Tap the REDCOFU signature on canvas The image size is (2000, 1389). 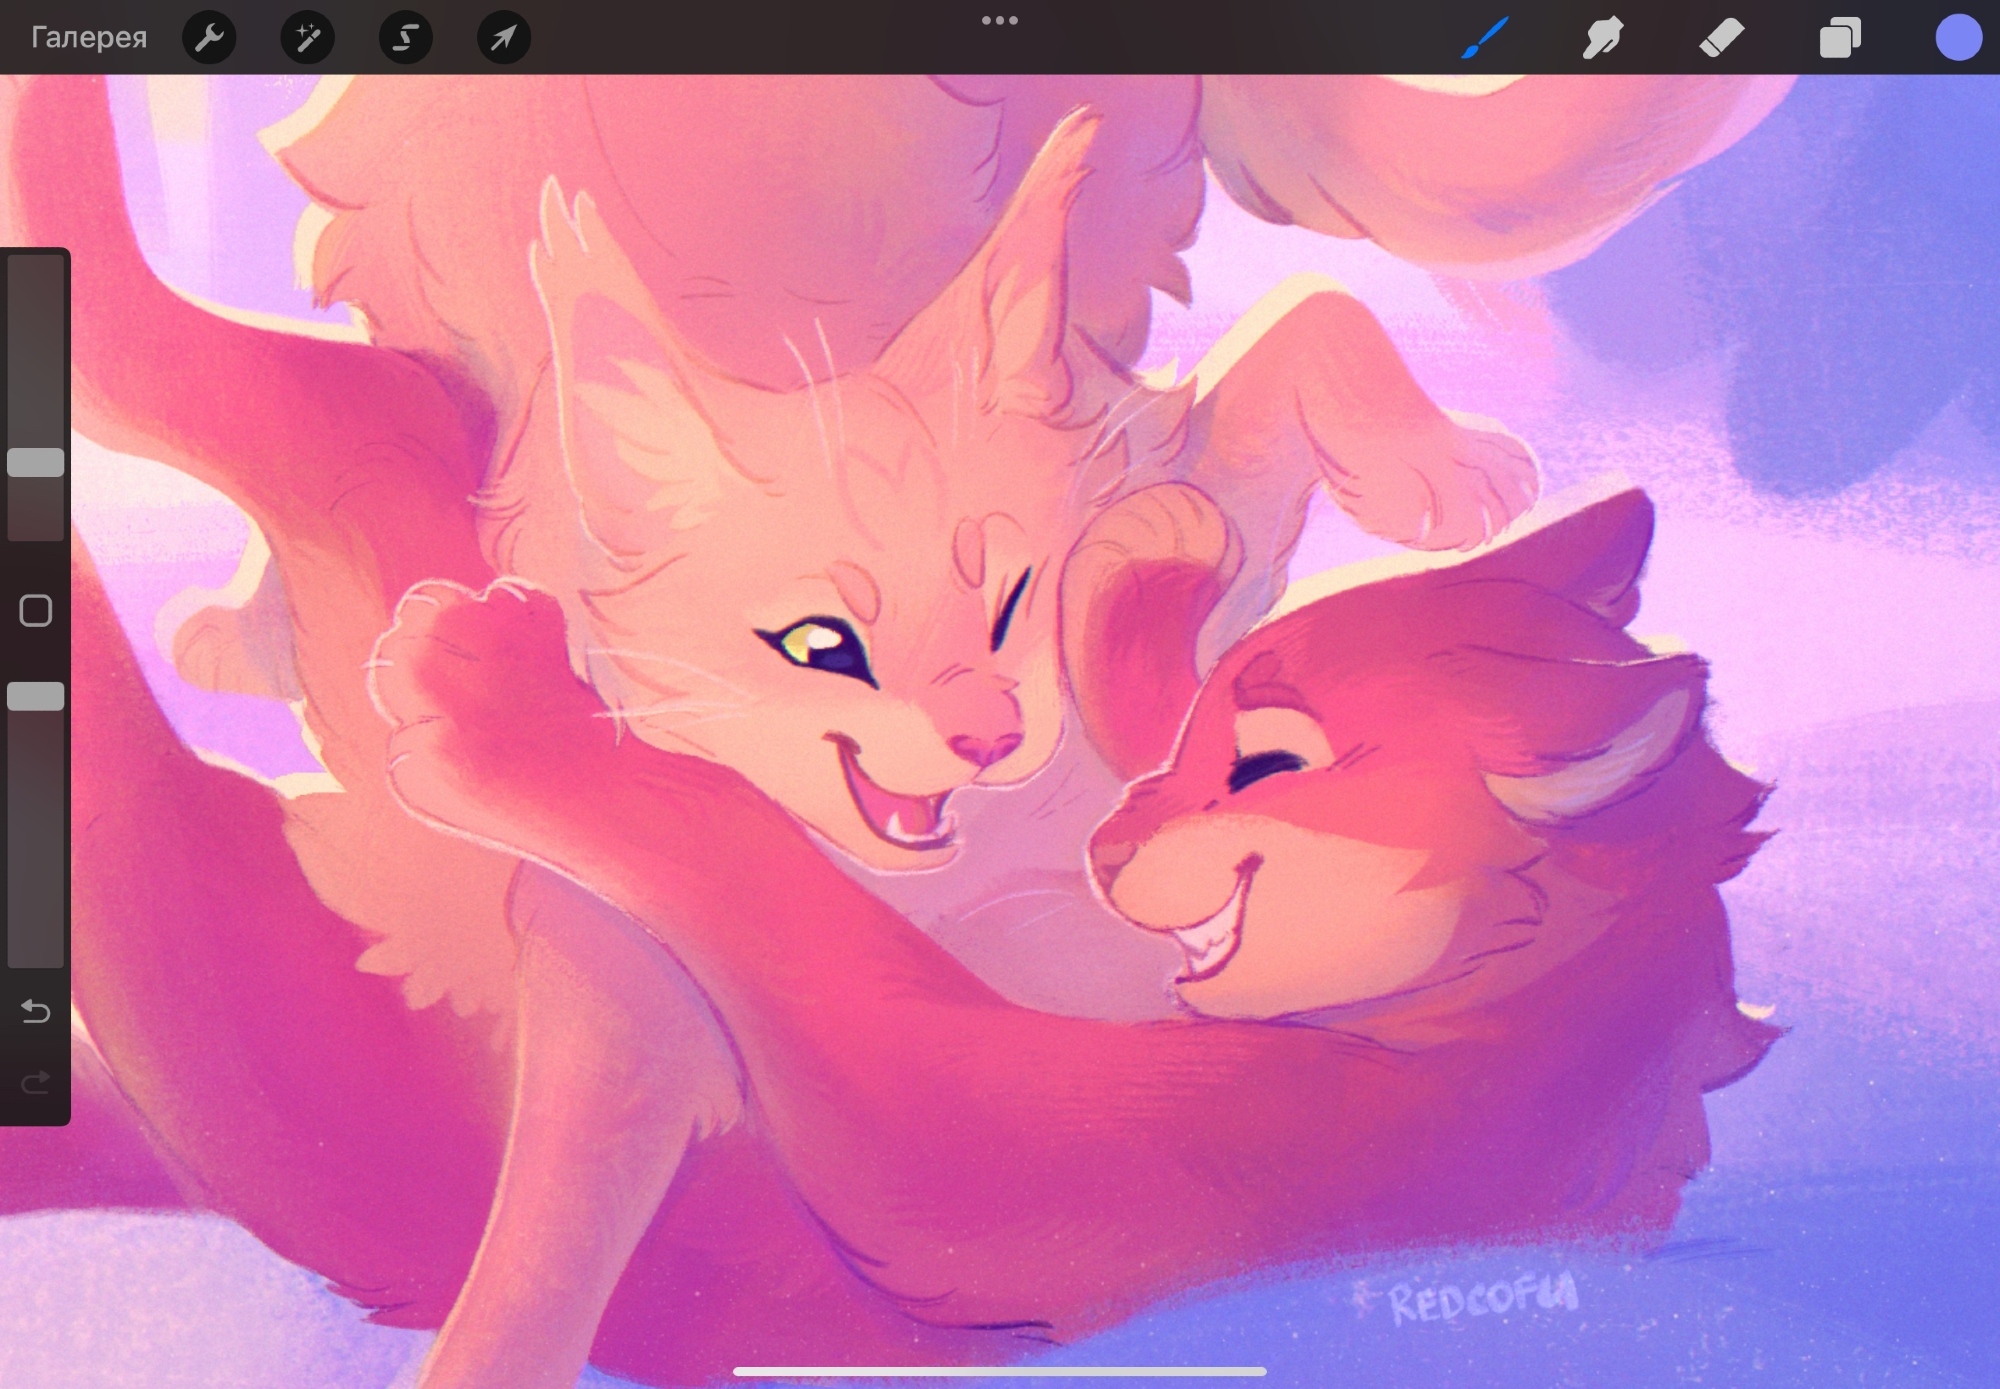[1483, 1298]
